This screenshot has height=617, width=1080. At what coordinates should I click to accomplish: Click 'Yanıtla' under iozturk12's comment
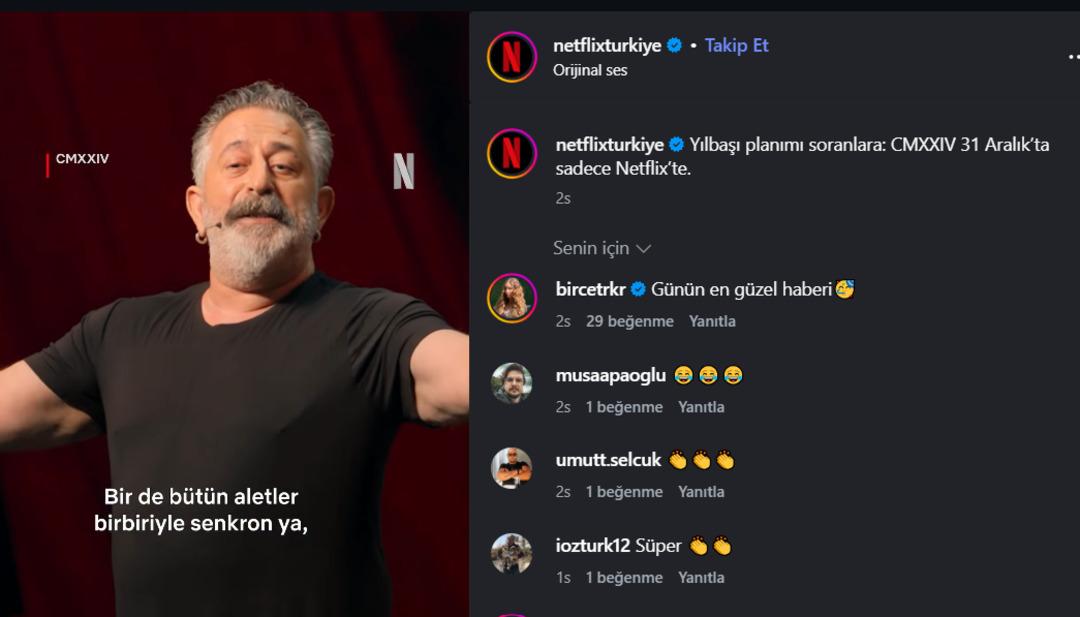tap(704, 577)
